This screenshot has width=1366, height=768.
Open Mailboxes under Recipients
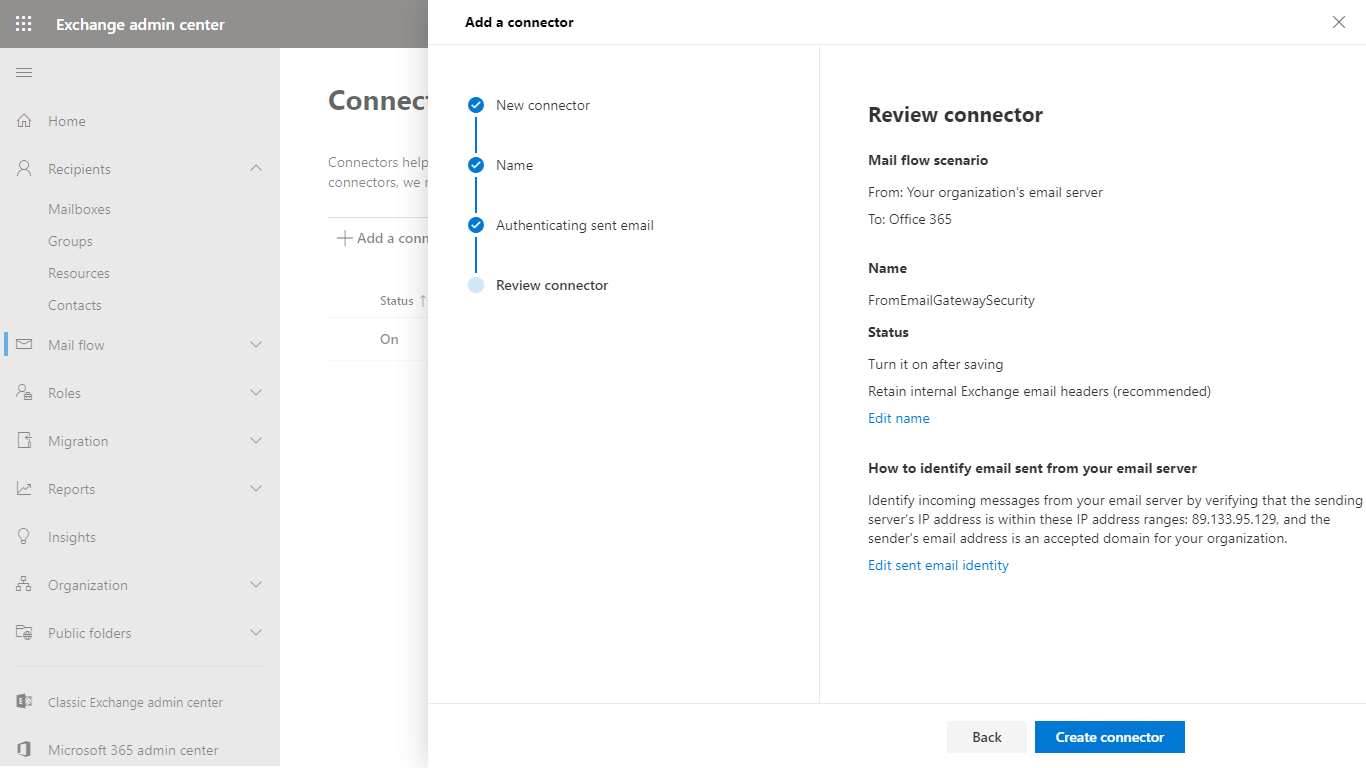point(79,209)
